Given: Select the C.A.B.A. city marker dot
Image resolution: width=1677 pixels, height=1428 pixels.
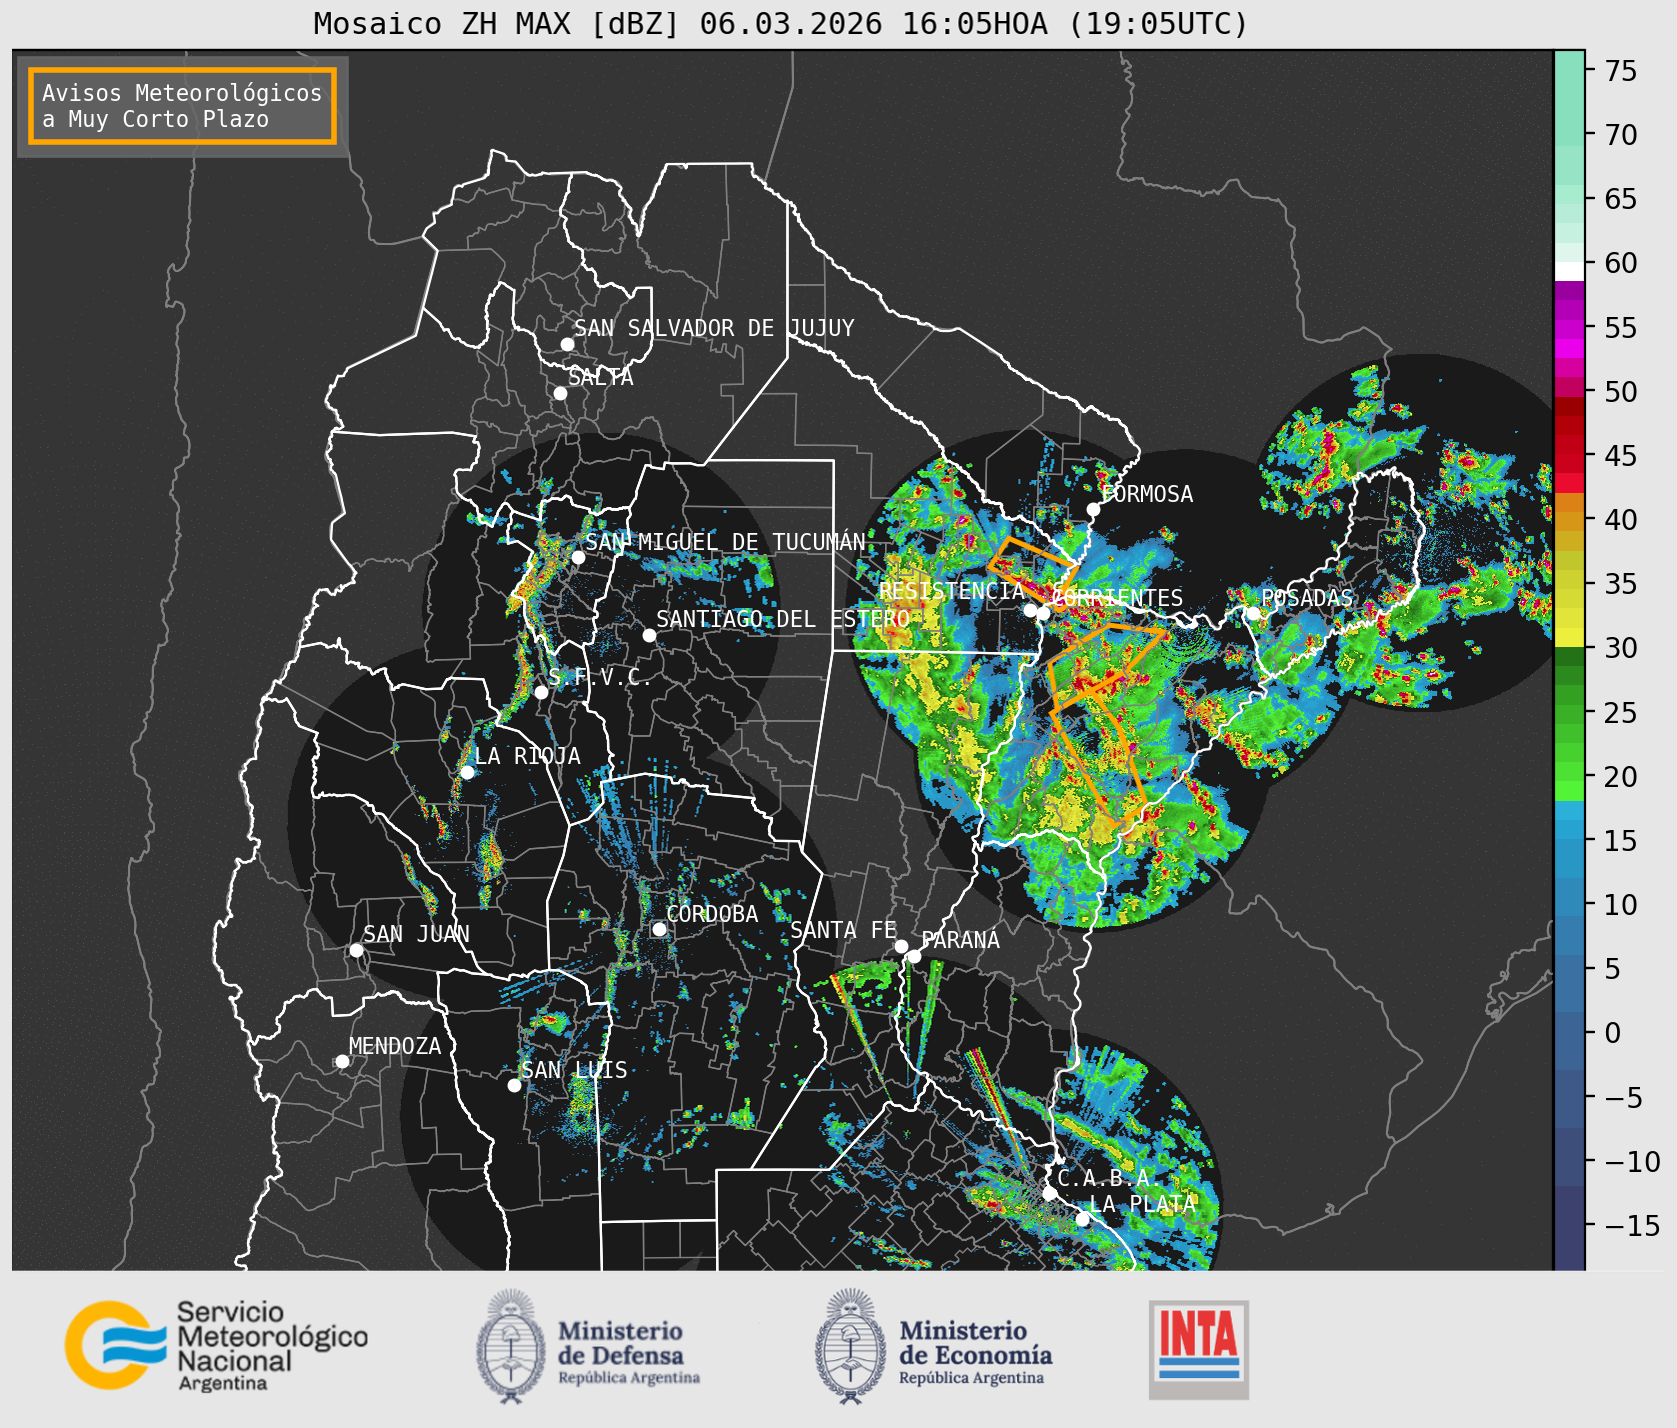Looking at the screenshot, I should (1049, 1193).
